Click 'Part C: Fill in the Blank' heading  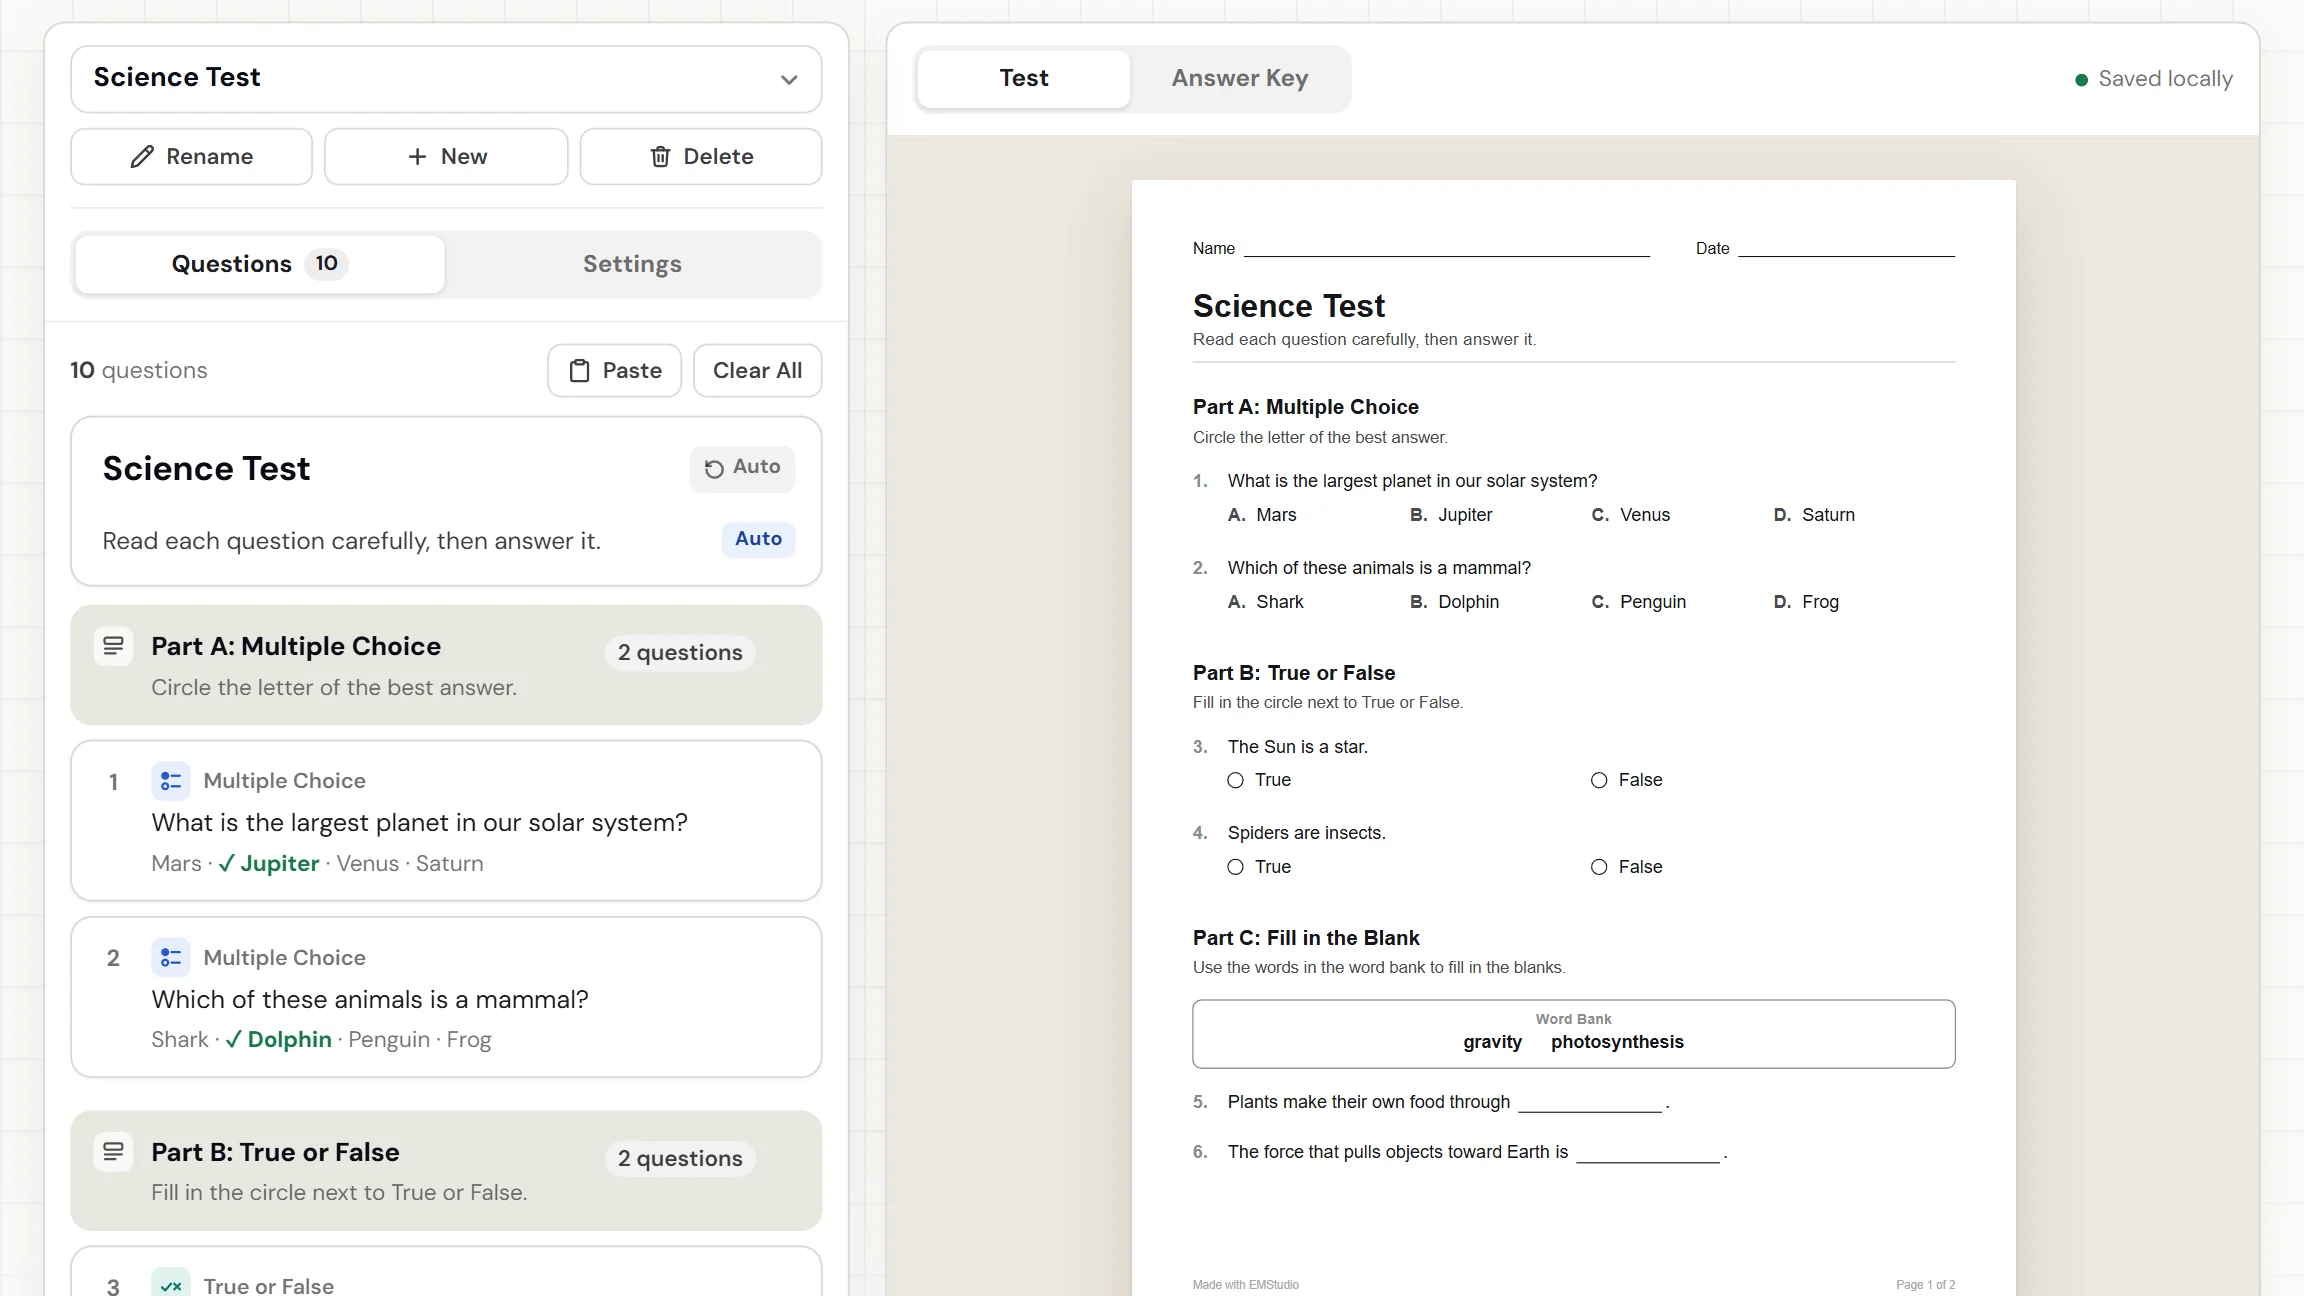point(1306,938)
